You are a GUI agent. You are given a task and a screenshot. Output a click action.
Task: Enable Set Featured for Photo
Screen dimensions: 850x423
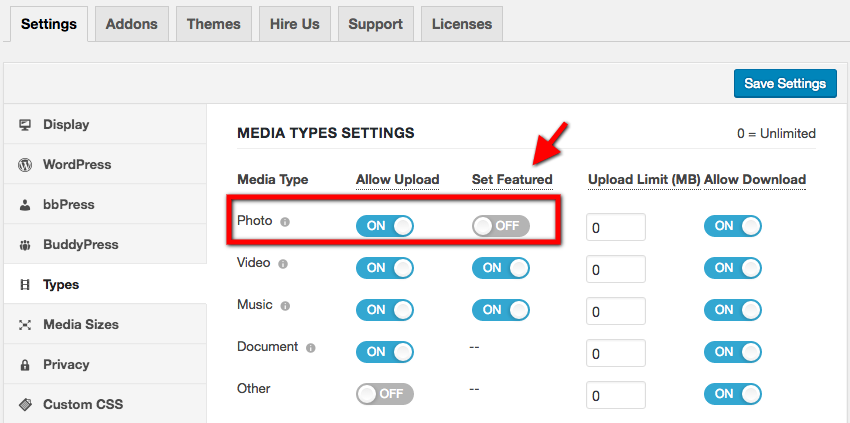pyautogui.click(x=500, y=226)
